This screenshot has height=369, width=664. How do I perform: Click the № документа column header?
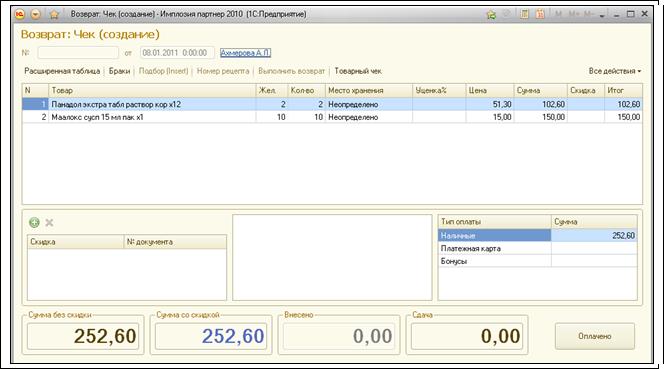[175, 242]
